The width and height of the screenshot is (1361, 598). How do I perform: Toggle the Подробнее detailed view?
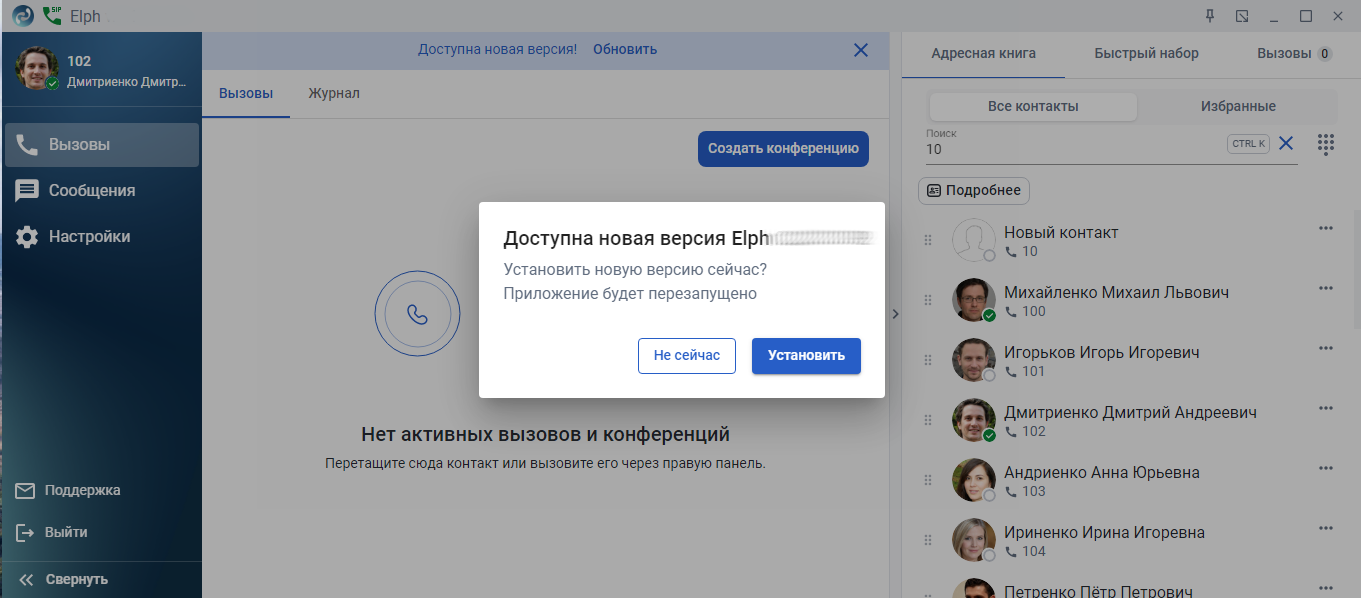[x=974, y=191]
